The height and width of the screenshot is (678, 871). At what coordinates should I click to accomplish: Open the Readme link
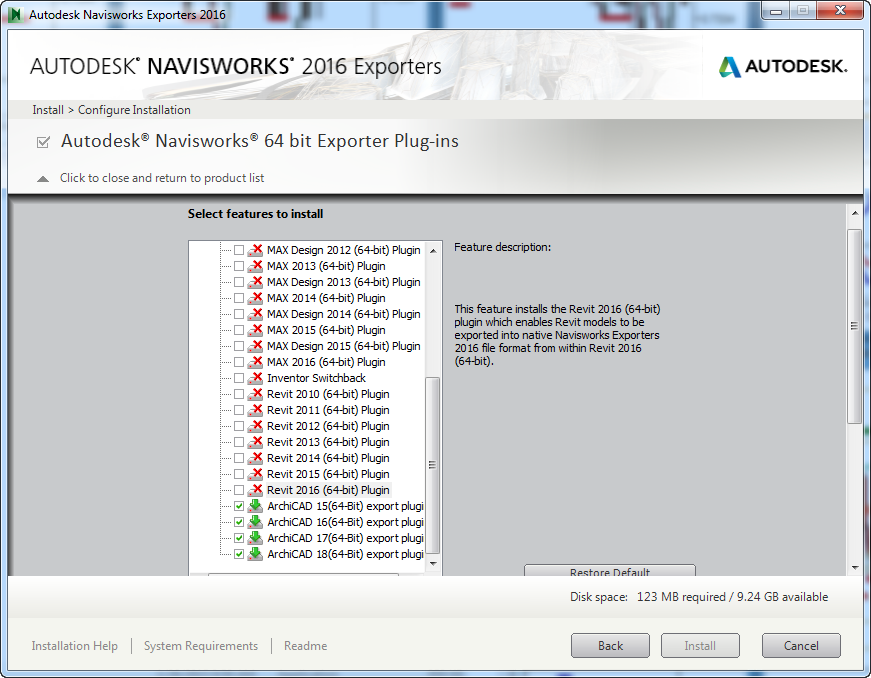point(306,646)
